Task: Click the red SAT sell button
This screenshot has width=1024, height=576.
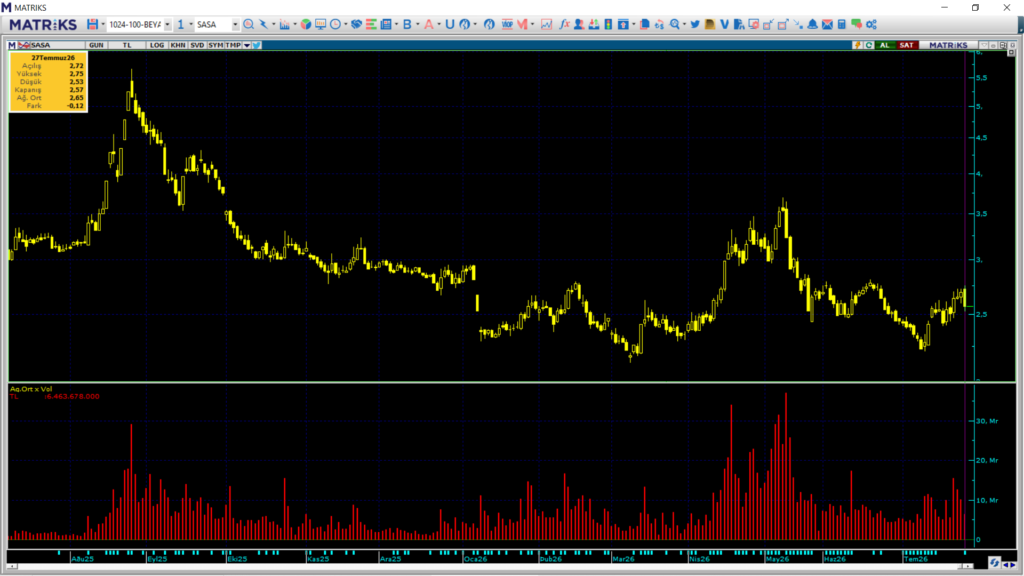Action: point(906,45)
